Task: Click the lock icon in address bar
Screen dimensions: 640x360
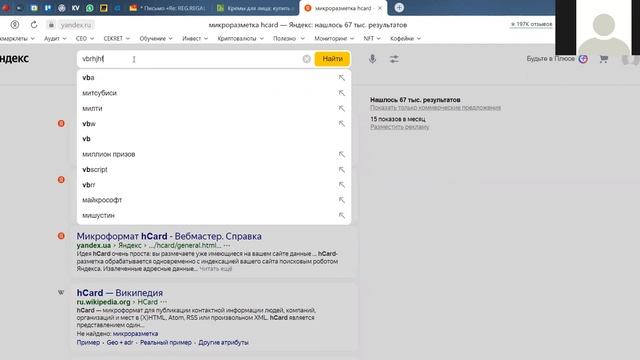Action: 51,25
